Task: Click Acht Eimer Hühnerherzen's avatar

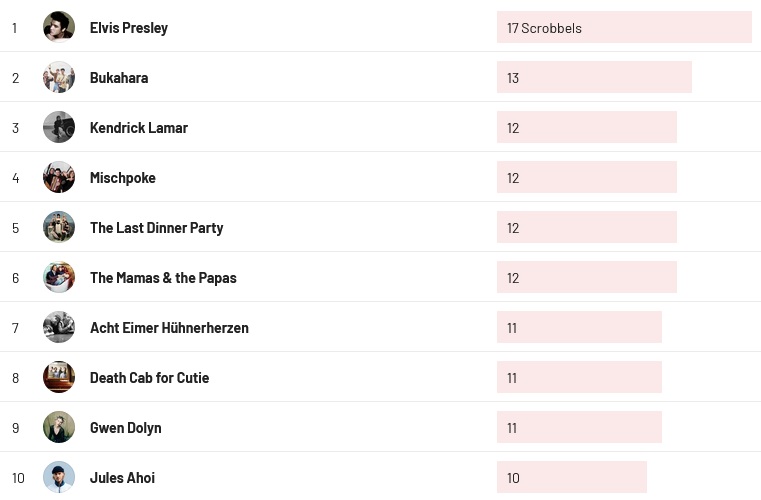Action: tap(59, 327)
